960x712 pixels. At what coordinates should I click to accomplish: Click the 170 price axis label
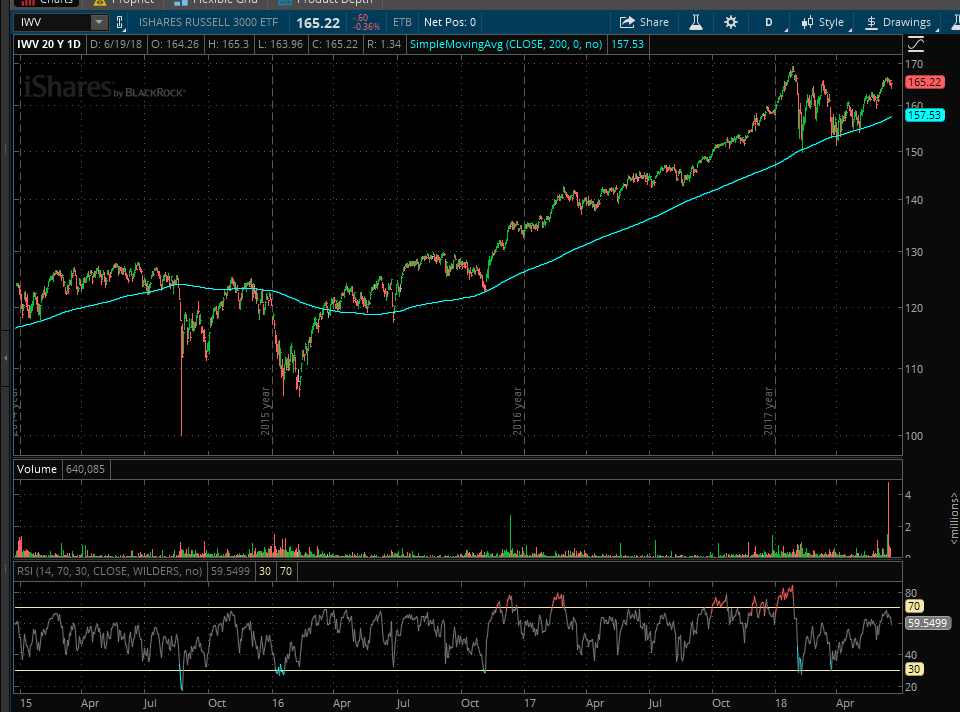(914, 64)
